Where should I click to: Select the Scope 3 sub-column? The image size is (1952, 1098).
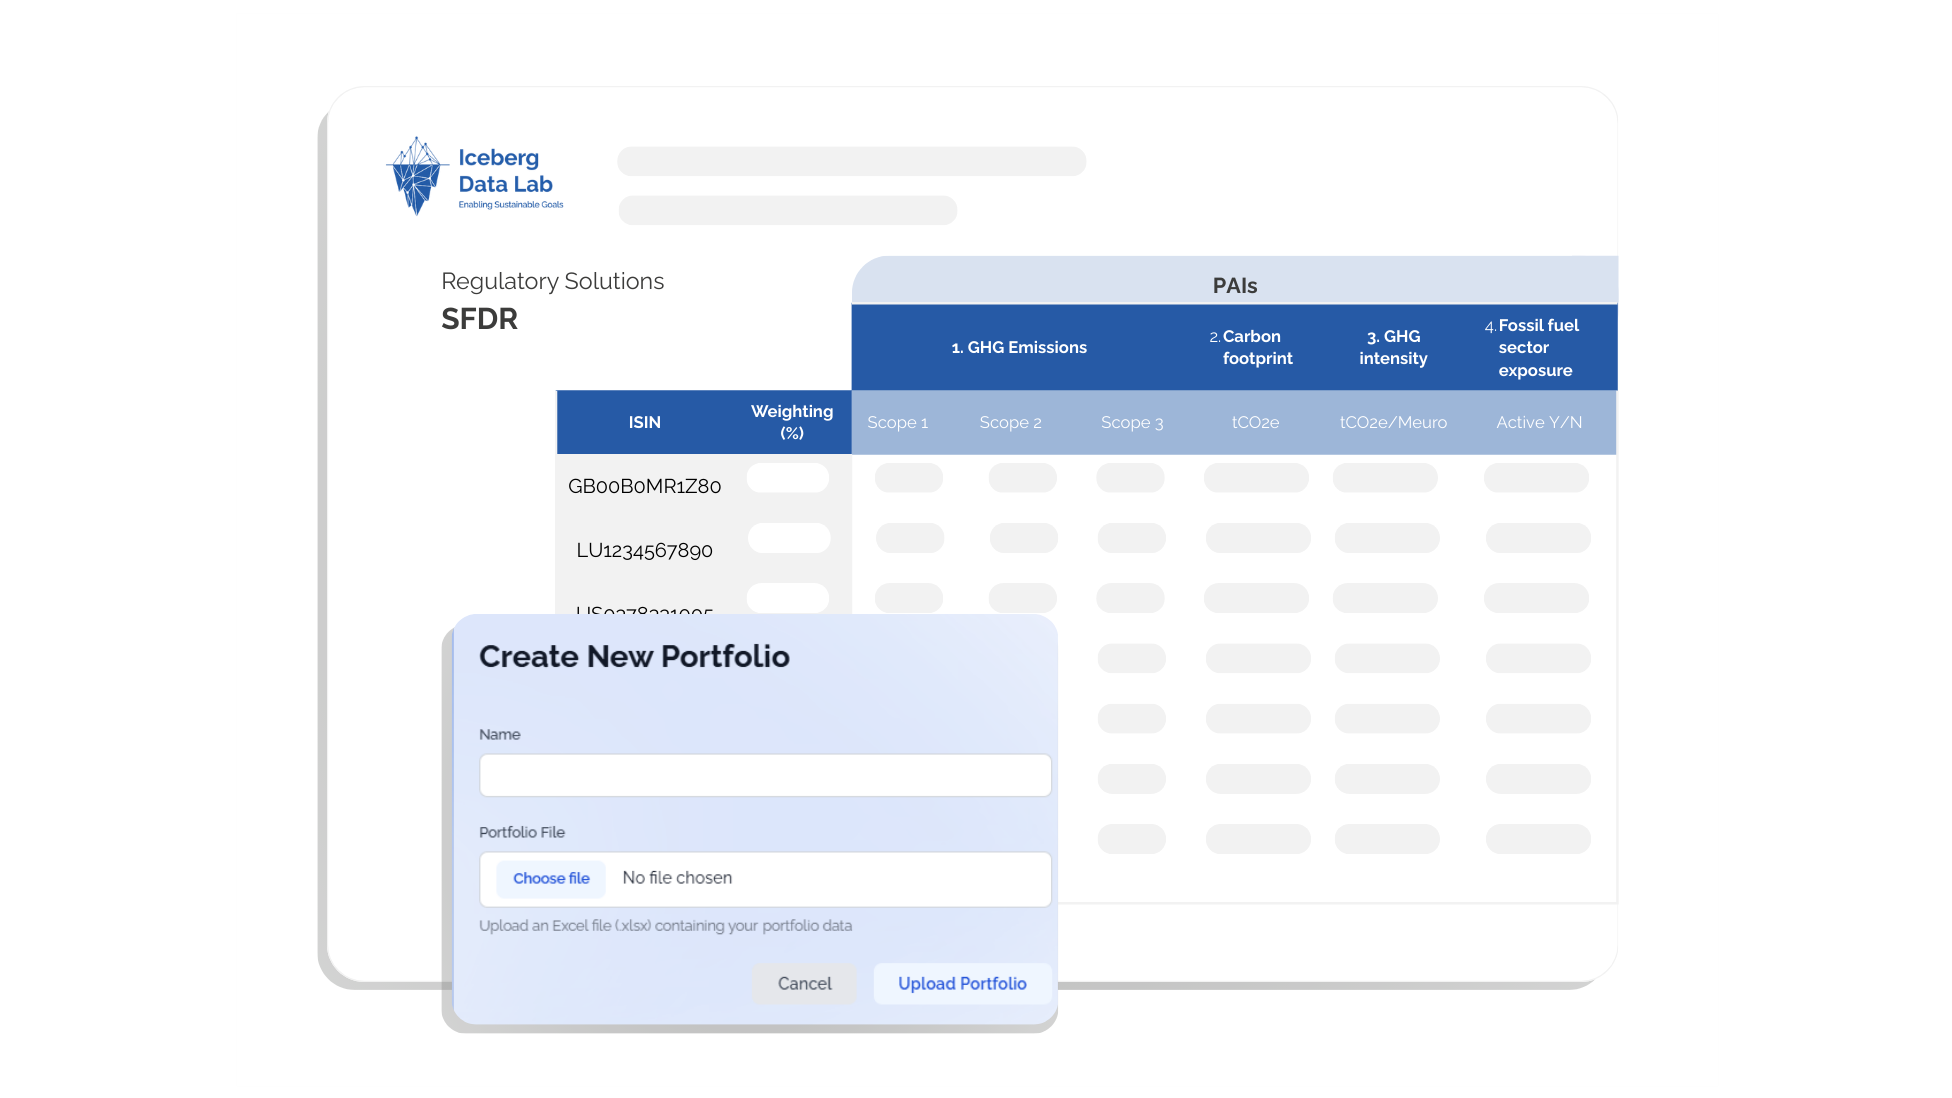1132,422
